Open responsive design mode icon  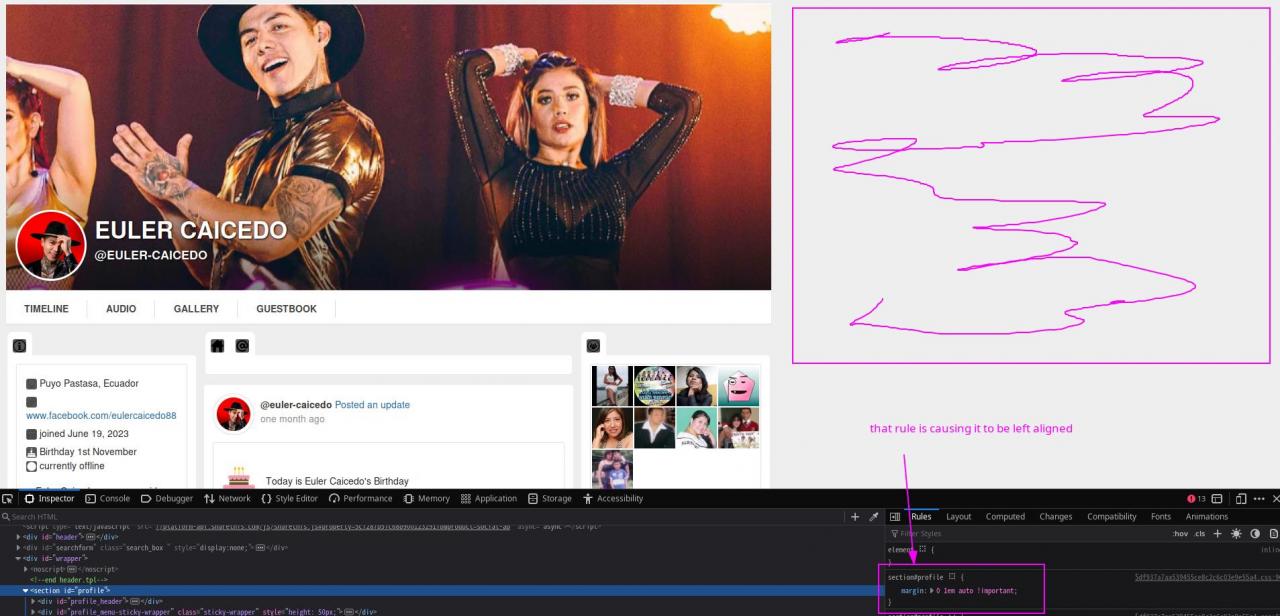click(x=1238, y=498)
